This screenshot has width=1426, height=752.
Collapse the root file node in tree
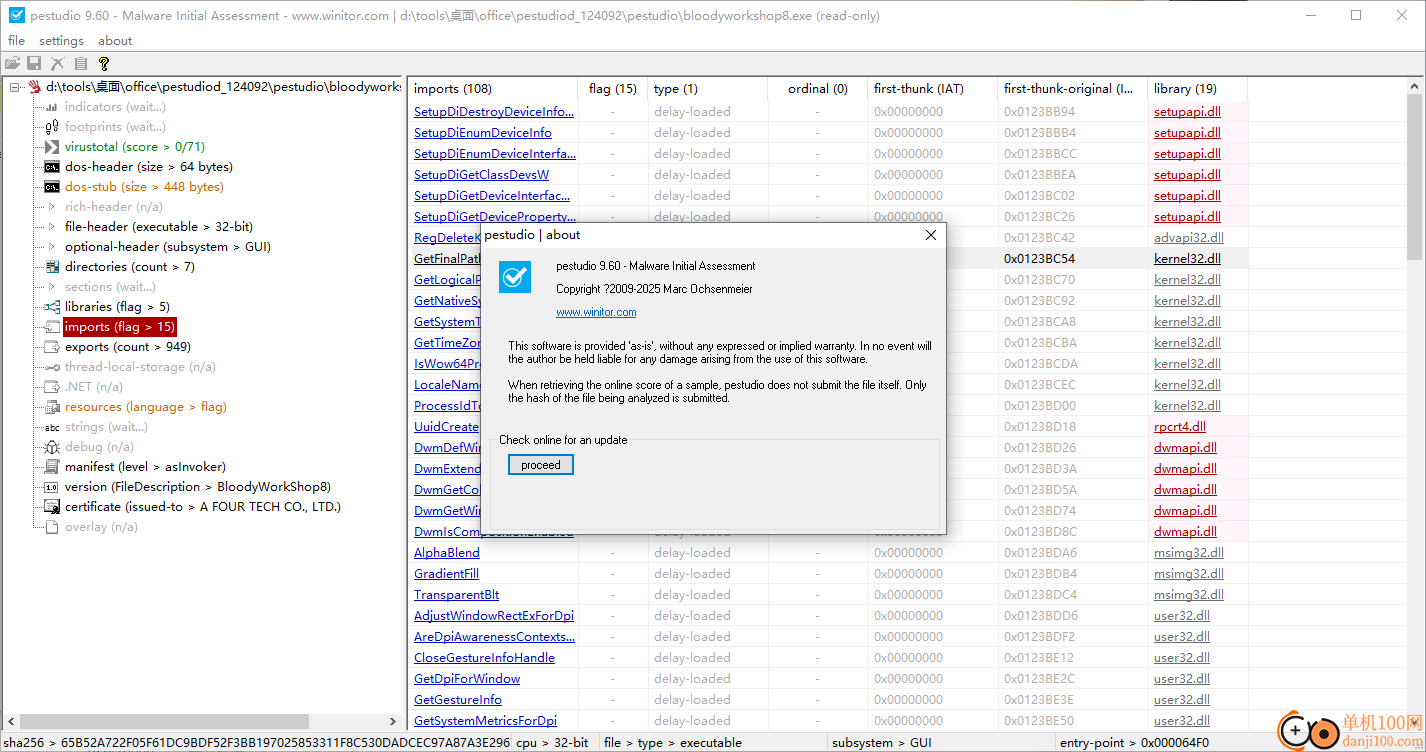click(15, 87)
